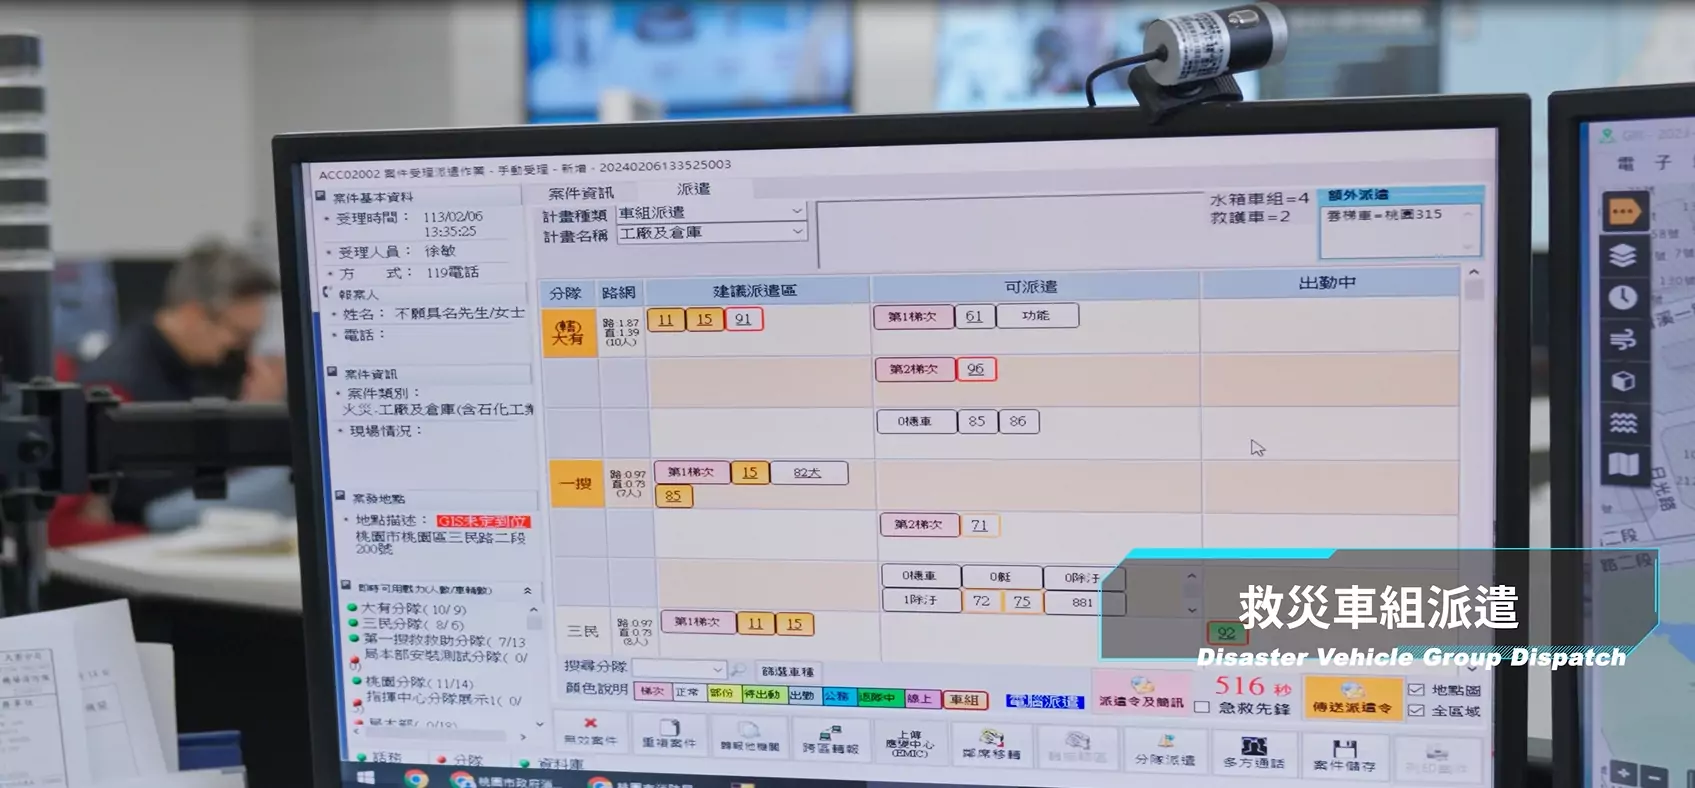Click the 功能 button beside vehicle 61
The image size is (1695, 788).
[1036, 316]
